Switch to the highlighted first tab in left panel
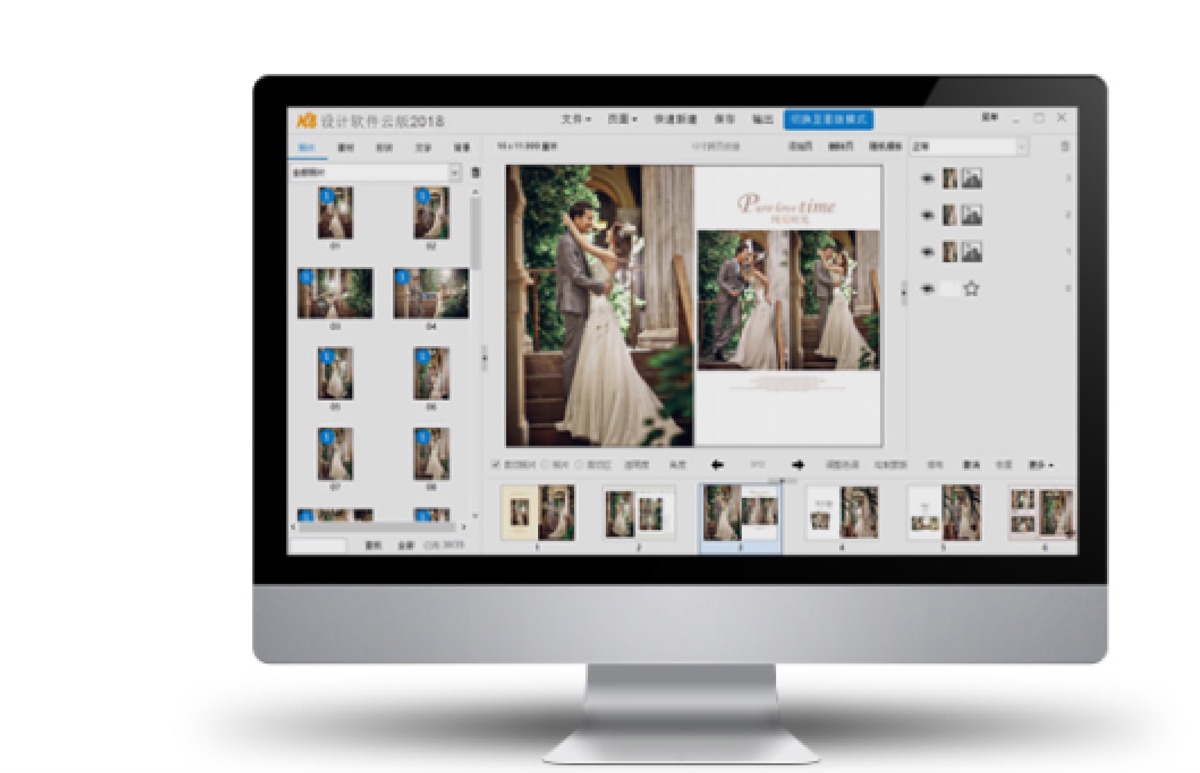1200x773 pixels. (x=306, y=147)
